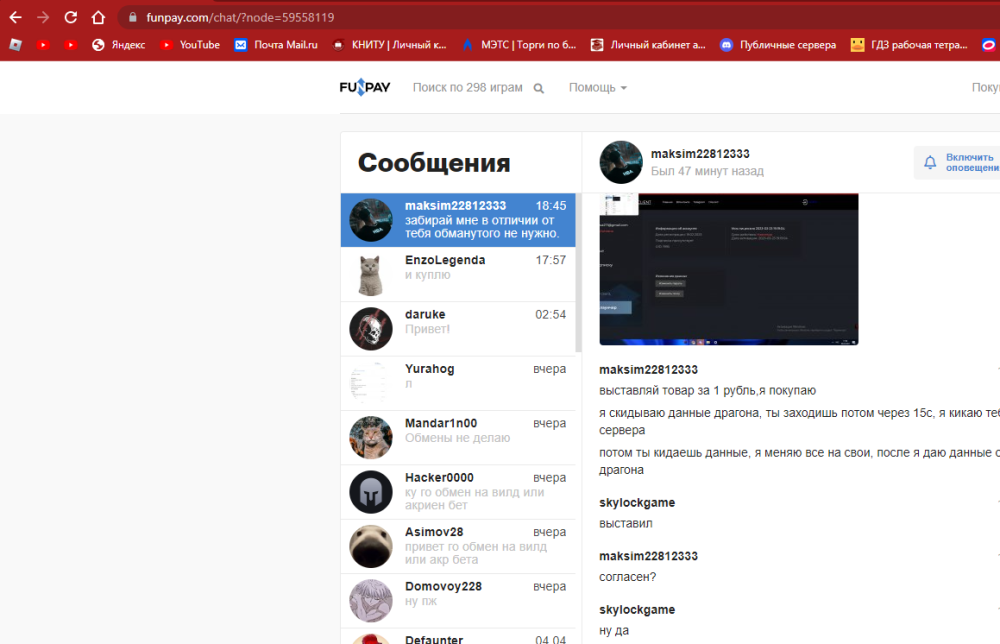Screen dimensions: 1000x644
Task: Click the Поиск по 298 играм field
Action: click(x=467, y=87)
